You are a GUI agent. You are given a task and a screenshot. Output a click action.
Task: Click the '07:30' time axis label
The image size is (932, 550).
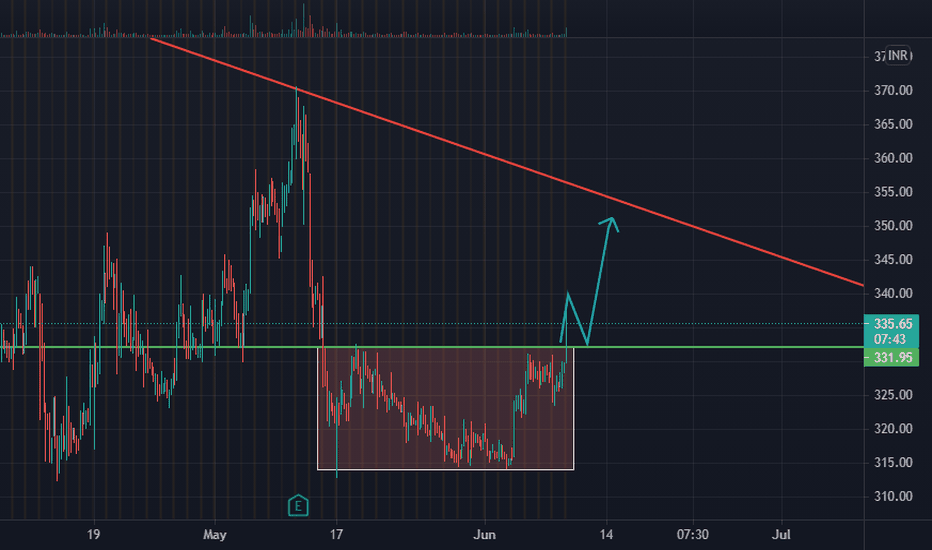pyautogui.click(x=692, y=535)
